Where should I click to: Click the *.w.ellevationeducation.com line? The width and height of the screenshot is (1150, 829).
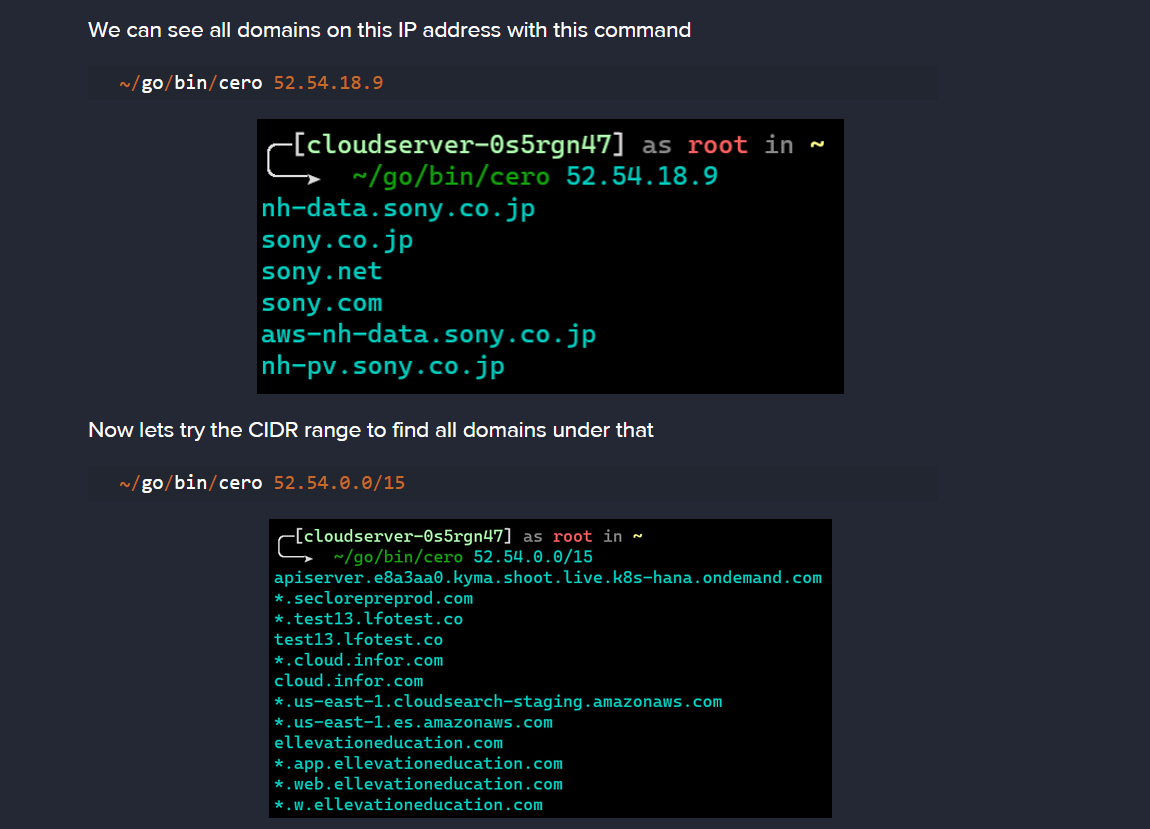[409, 805]
